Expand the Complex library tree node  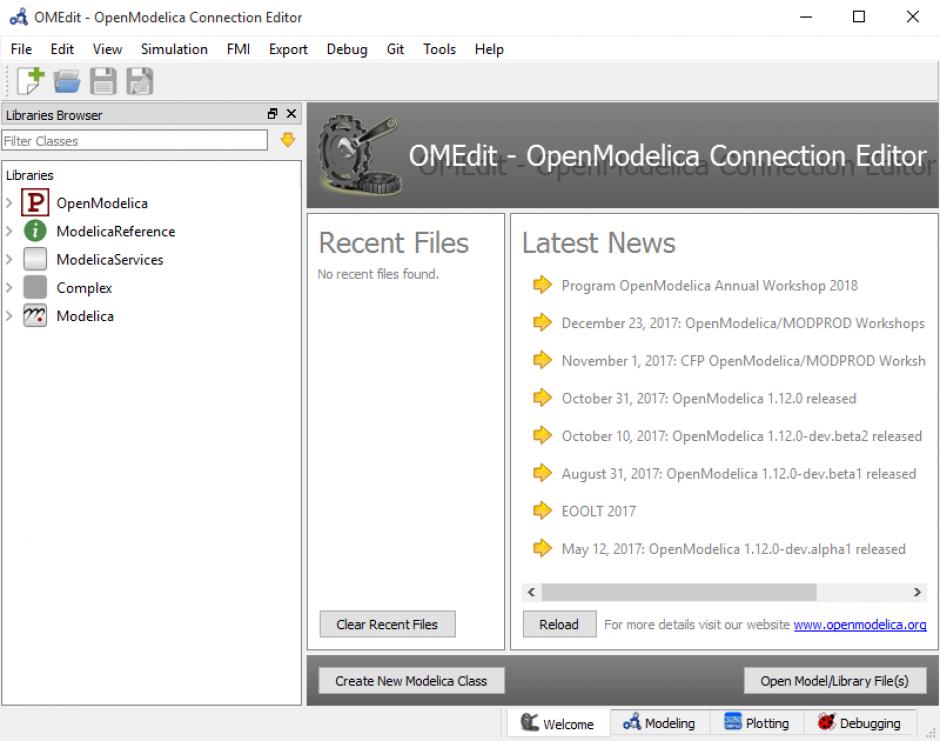click(9, 287)
